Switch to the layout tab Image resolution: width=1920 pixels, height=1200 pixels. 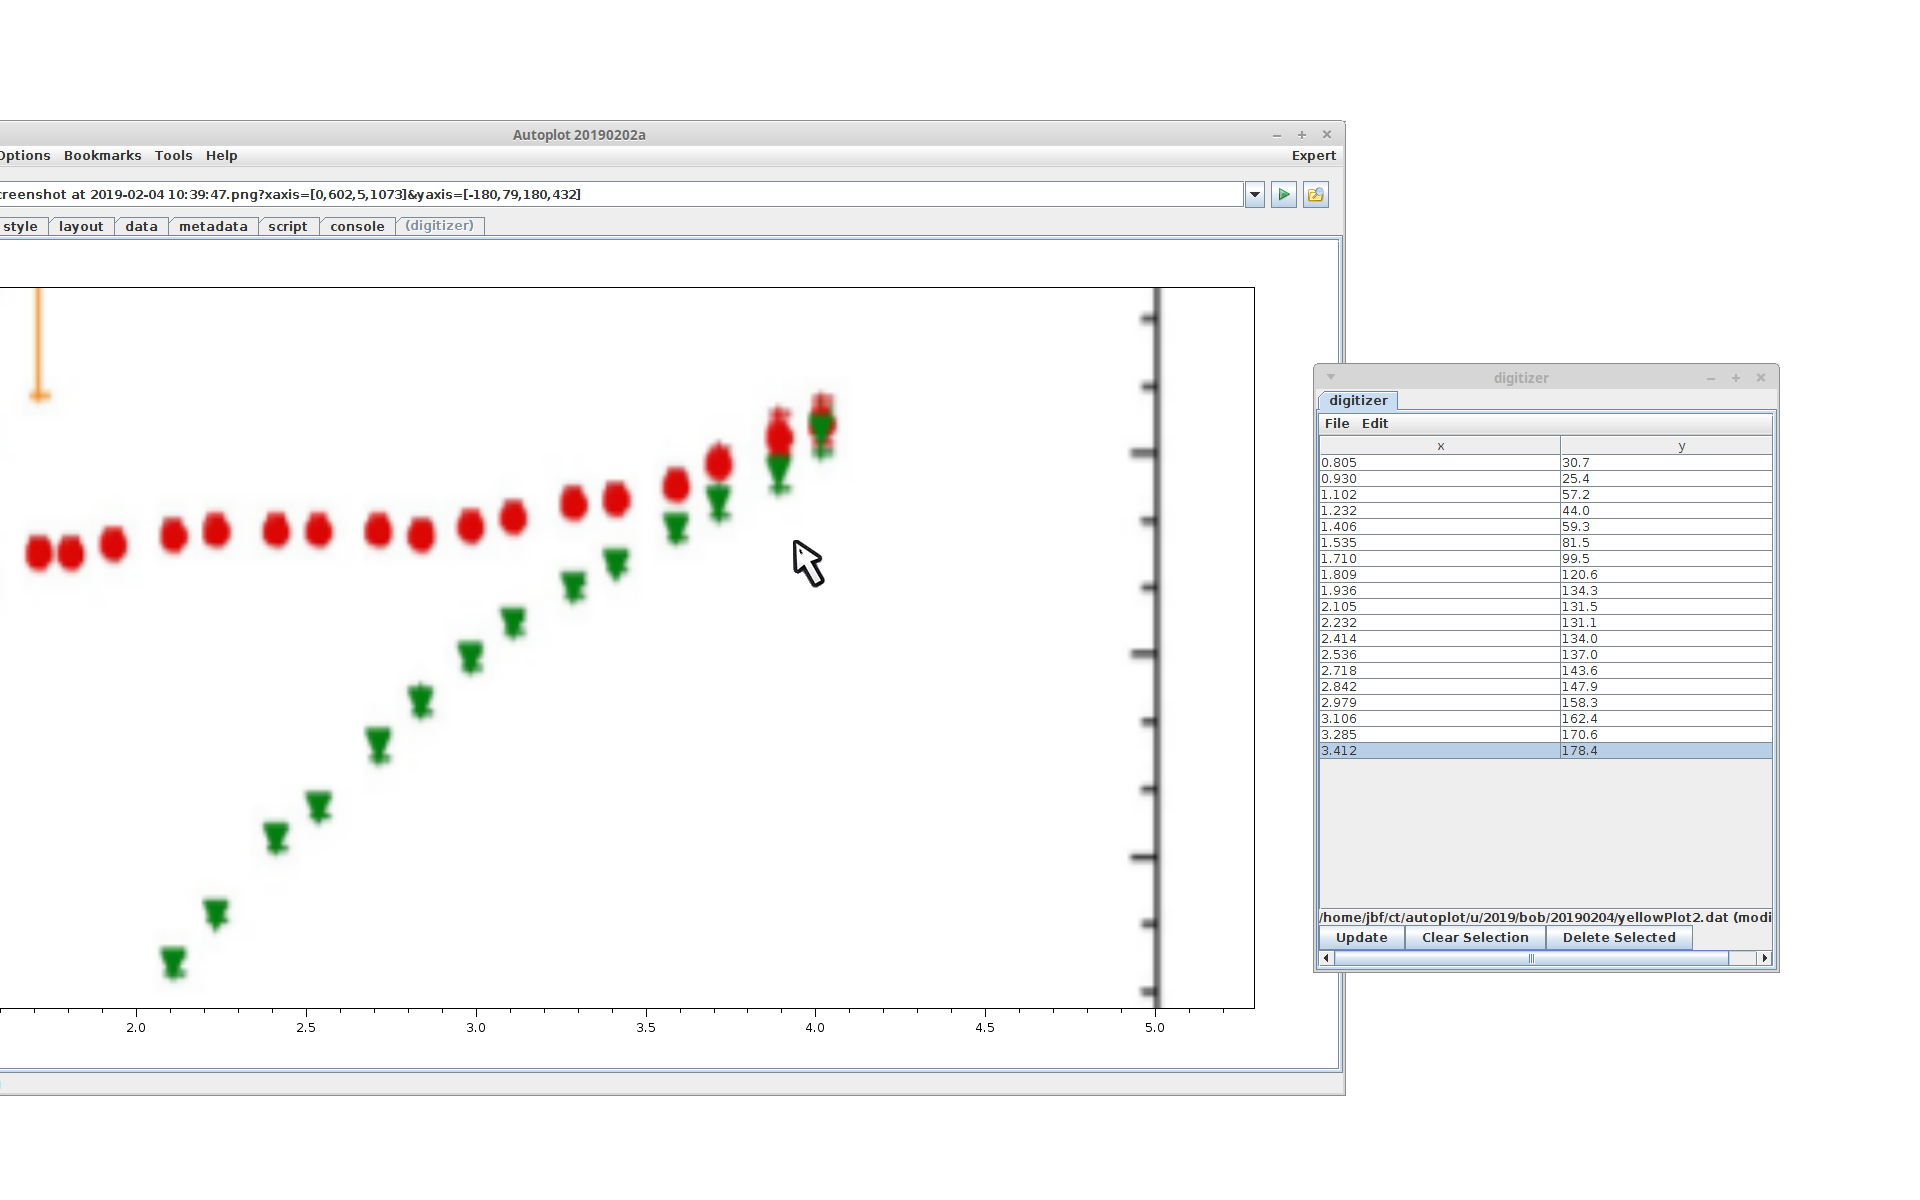[x=81, y=227]
